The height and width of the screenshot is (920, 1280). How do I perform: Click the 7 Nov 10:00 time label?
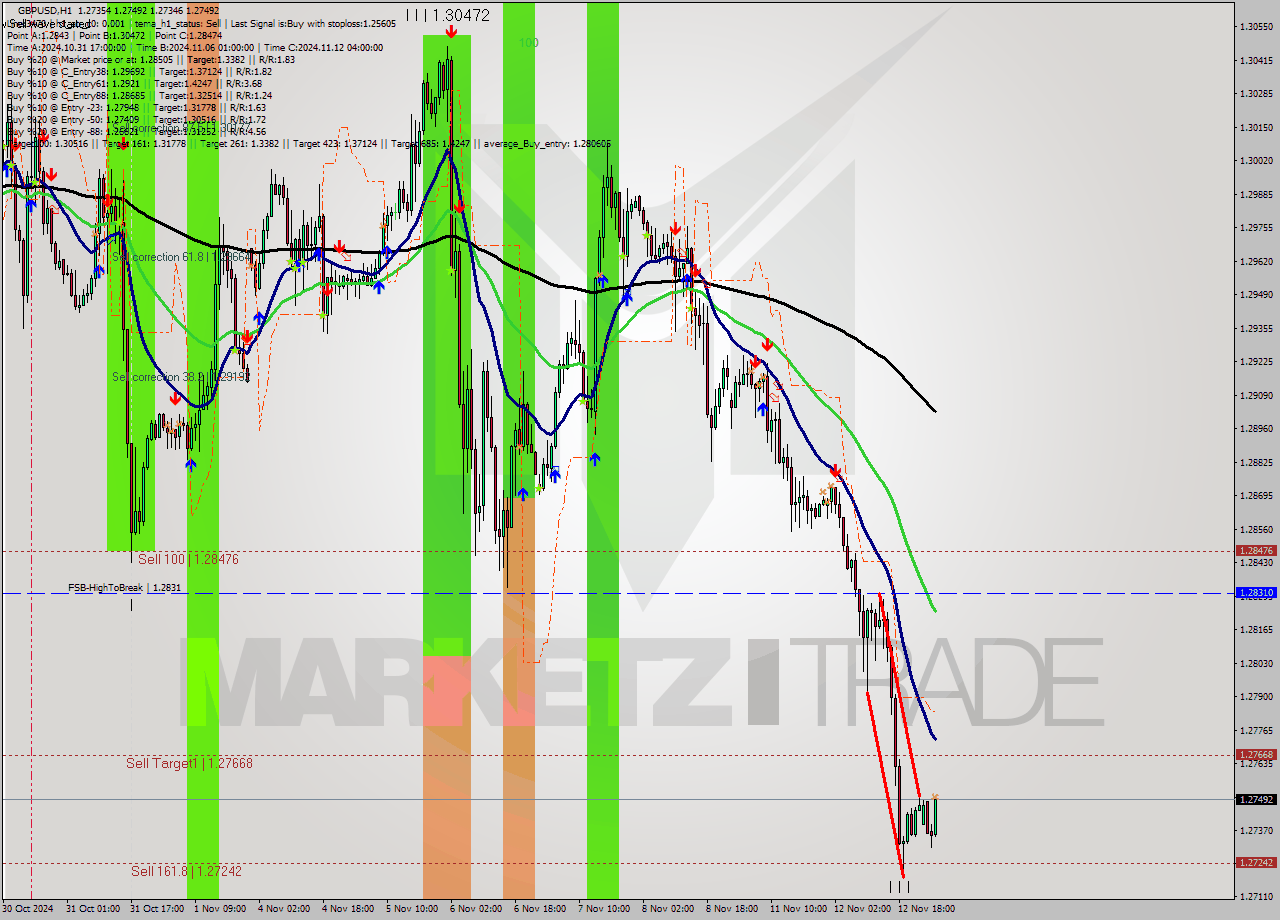[x=604, y=909]
